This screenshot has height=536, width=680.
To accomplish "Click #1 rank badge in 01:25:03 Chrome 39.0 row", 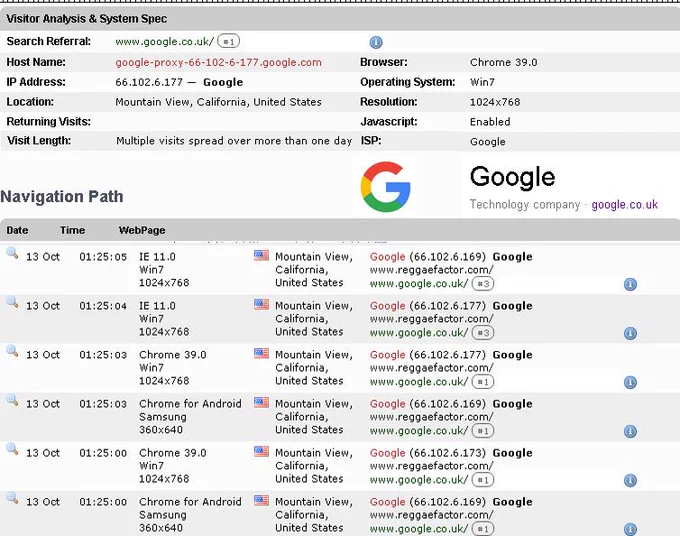I will click(x=483, y=382).
